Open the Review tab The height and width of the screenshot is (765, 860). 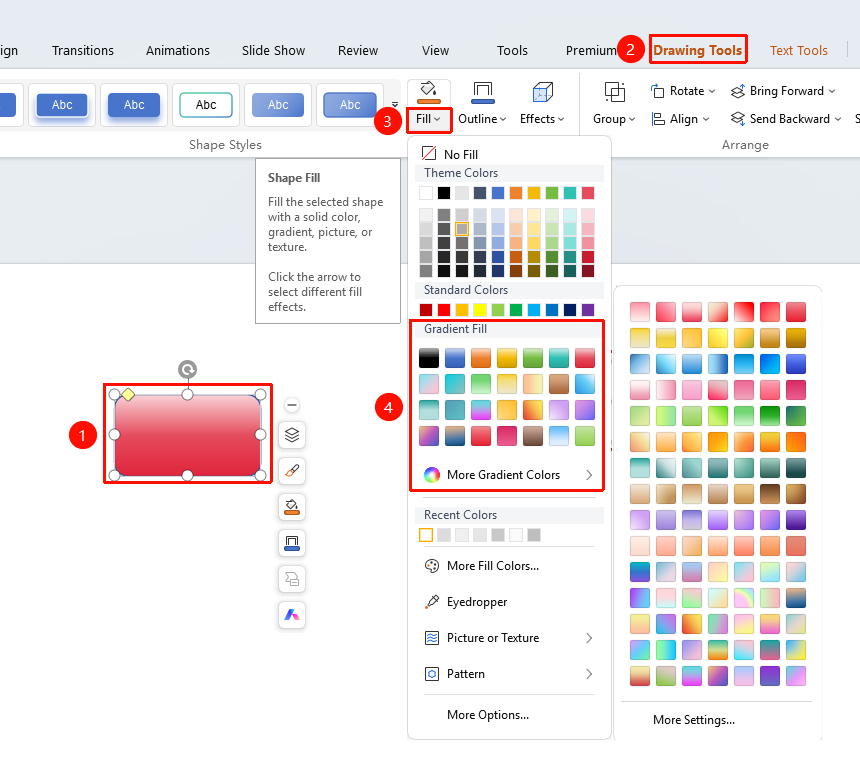pyautogui.click(x=358, y=50)
